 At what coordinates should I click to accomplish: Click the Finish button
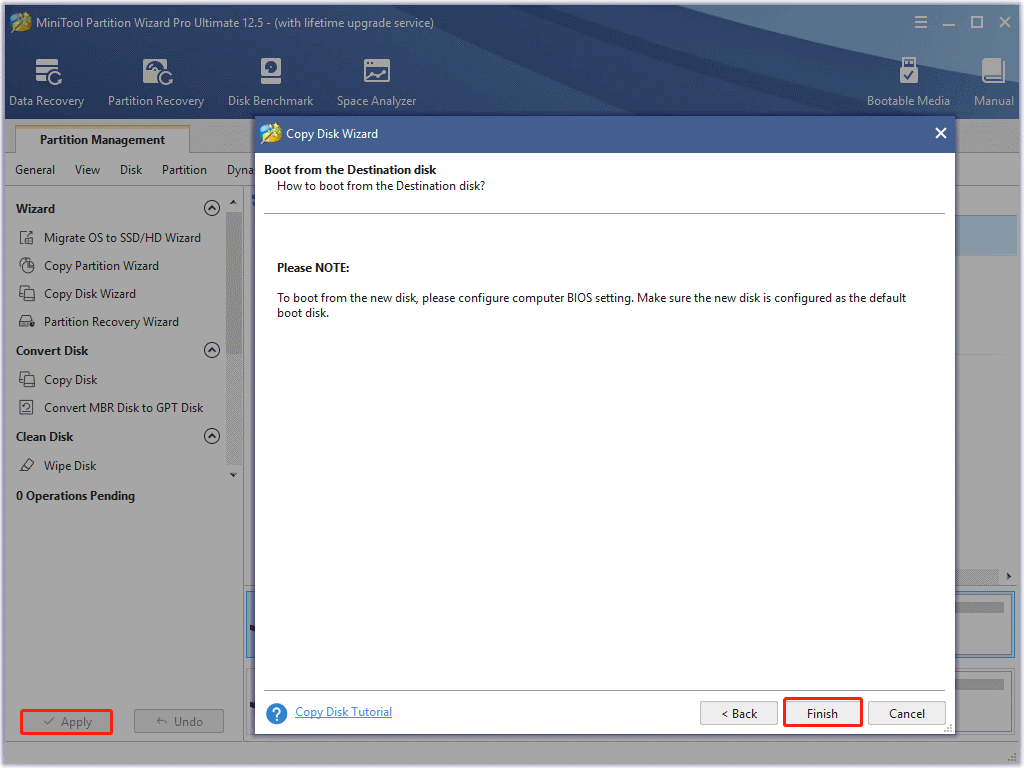[x=822, y=714]
